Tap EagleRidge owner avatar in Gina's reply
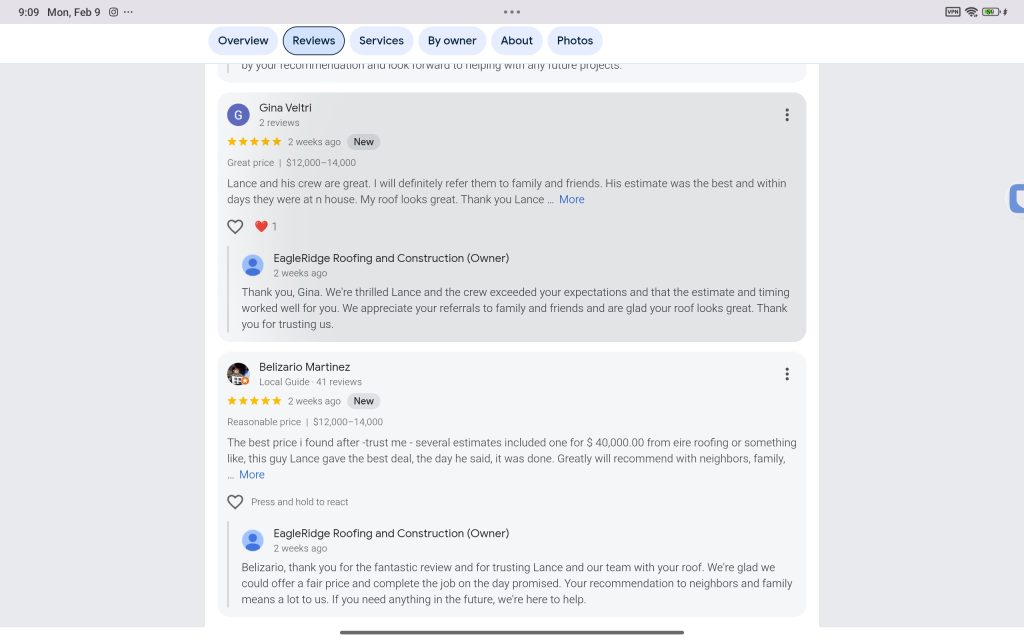The height and width of the screenshot is (640, 1024). 253,265
